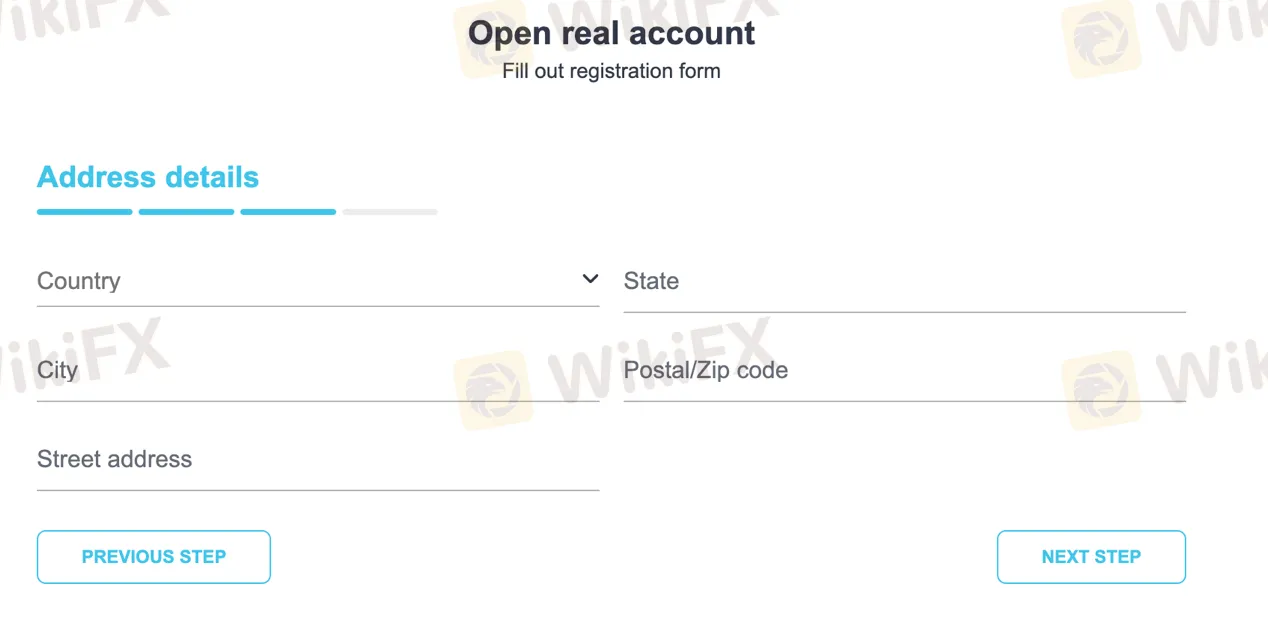Screen dimensions: 1268x638
Task: Click the first progress bar segment
Action: pos(84,211)
